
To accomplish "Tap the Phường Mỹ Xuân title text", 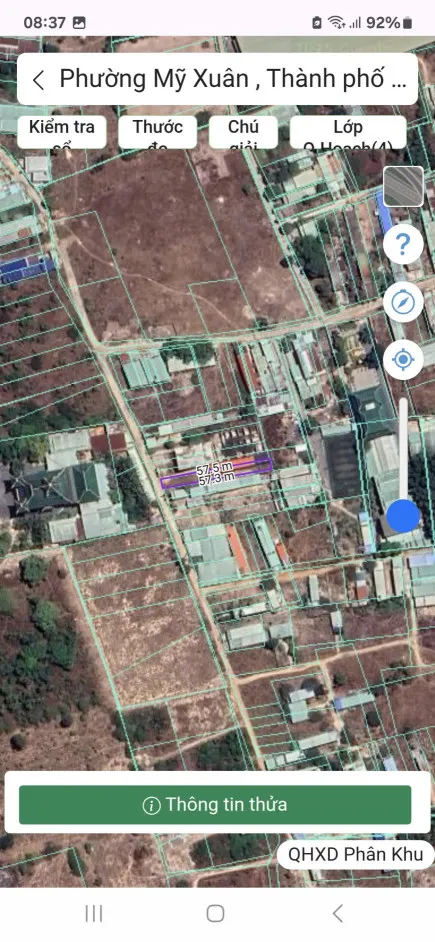I will tap(233, 79).
